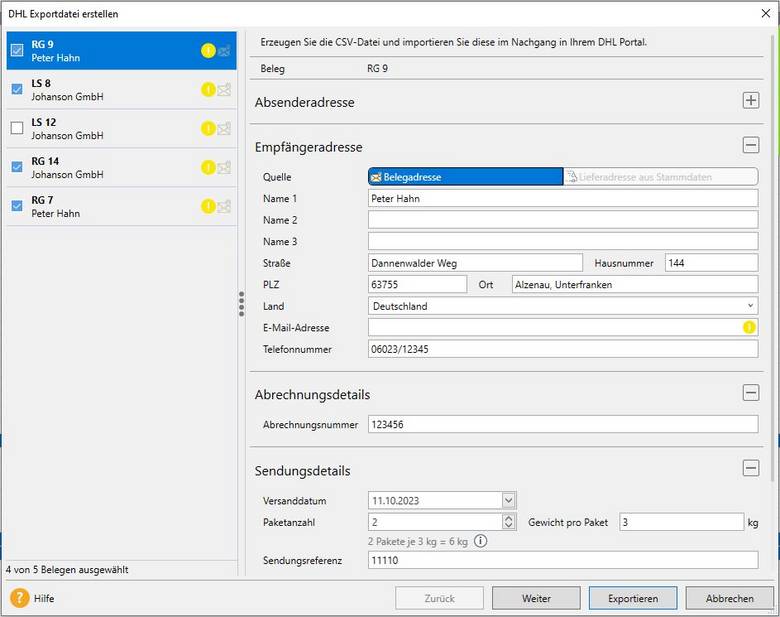Image resolution: width=780 pixels, height=617 pixels.
Task: Uncheck the LS 8 Johanson GmbH checkbox
Action: click(17, 89)
